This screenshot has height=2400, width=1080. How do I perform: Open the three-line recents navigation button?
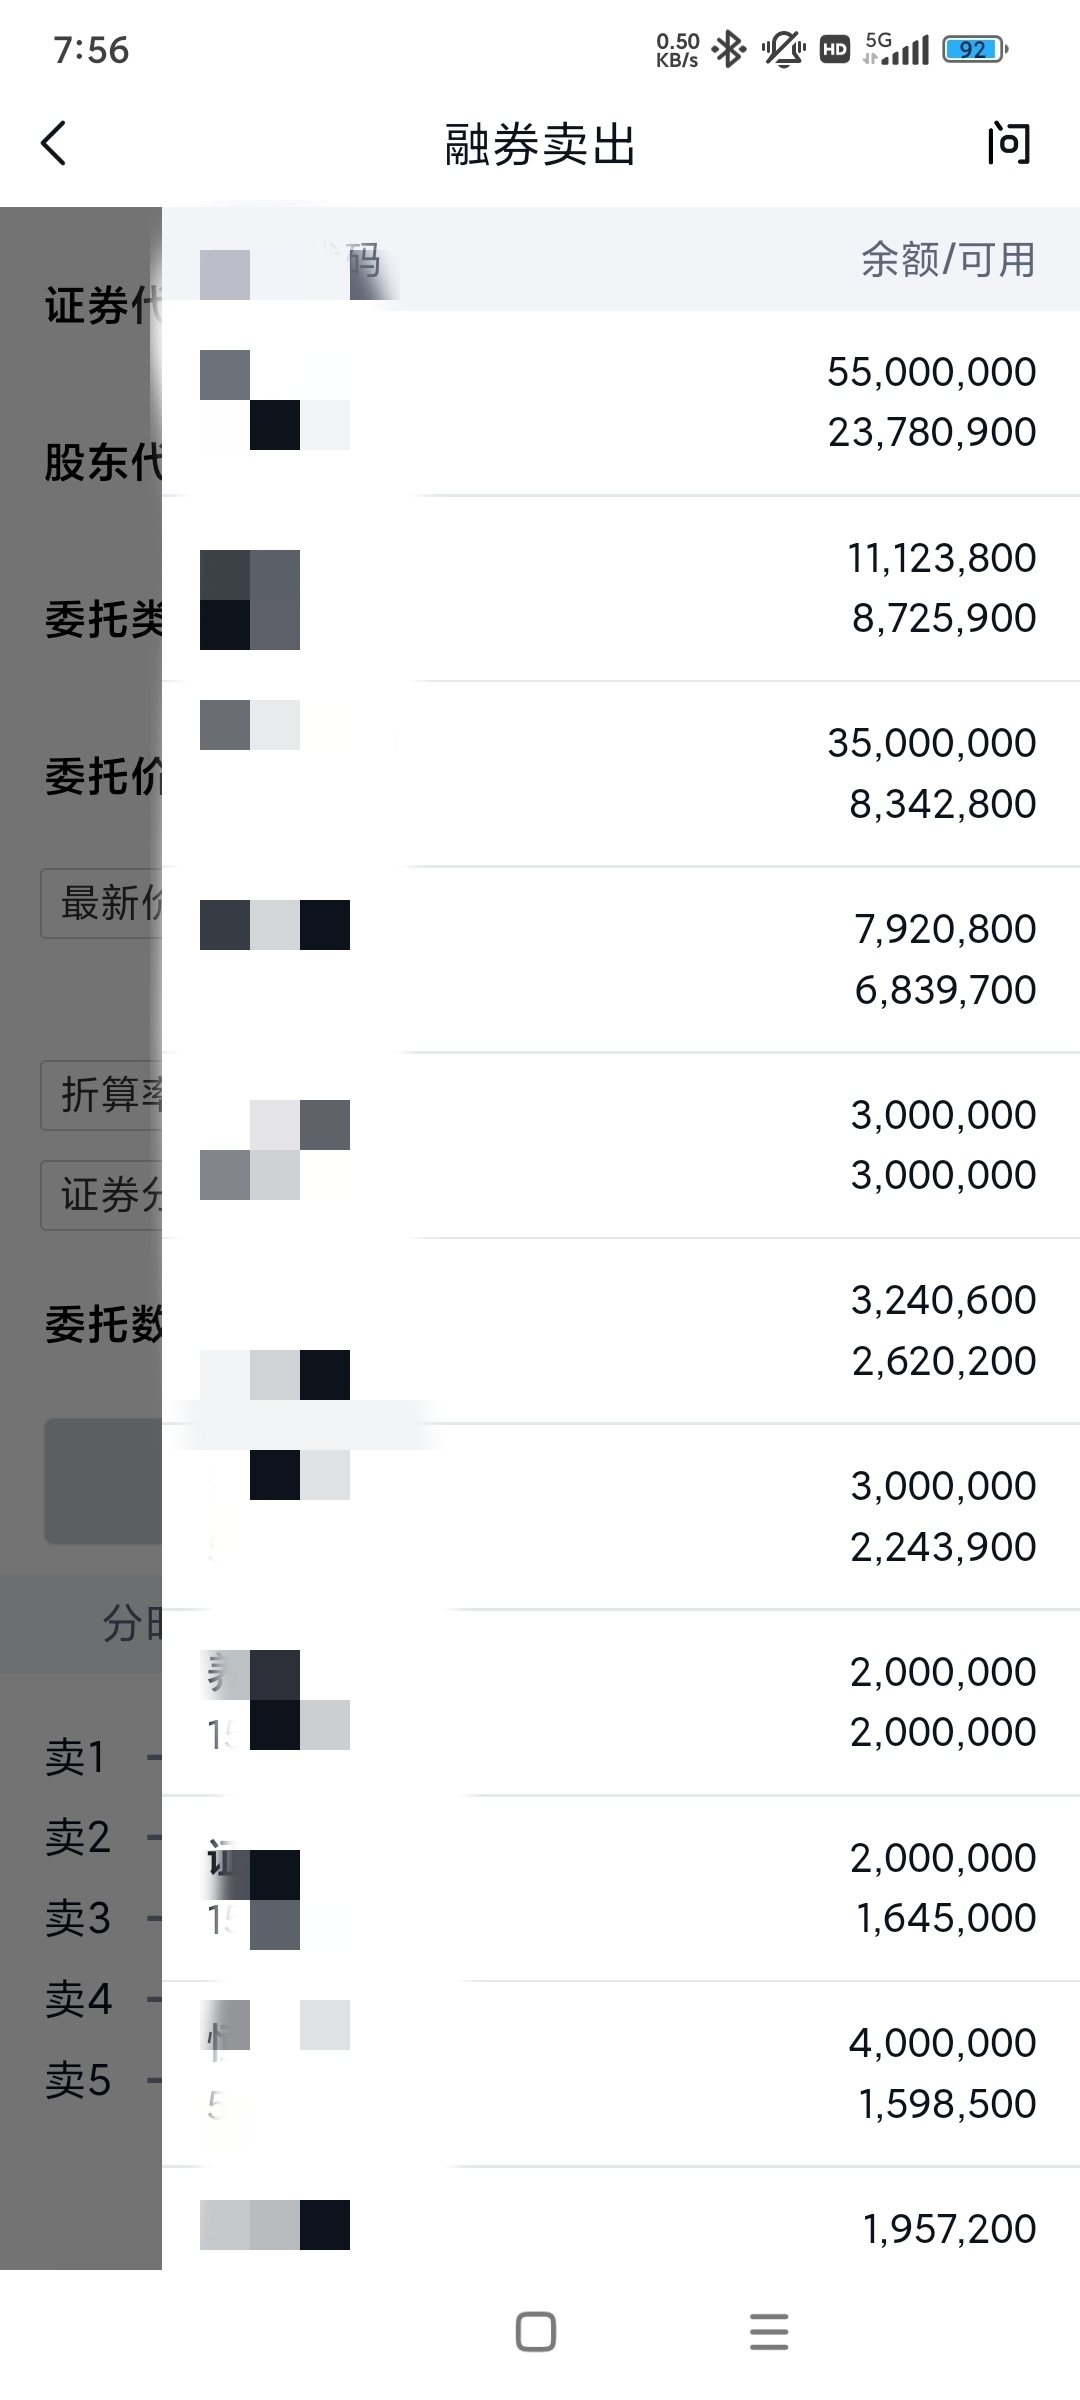coord(769,2332)
